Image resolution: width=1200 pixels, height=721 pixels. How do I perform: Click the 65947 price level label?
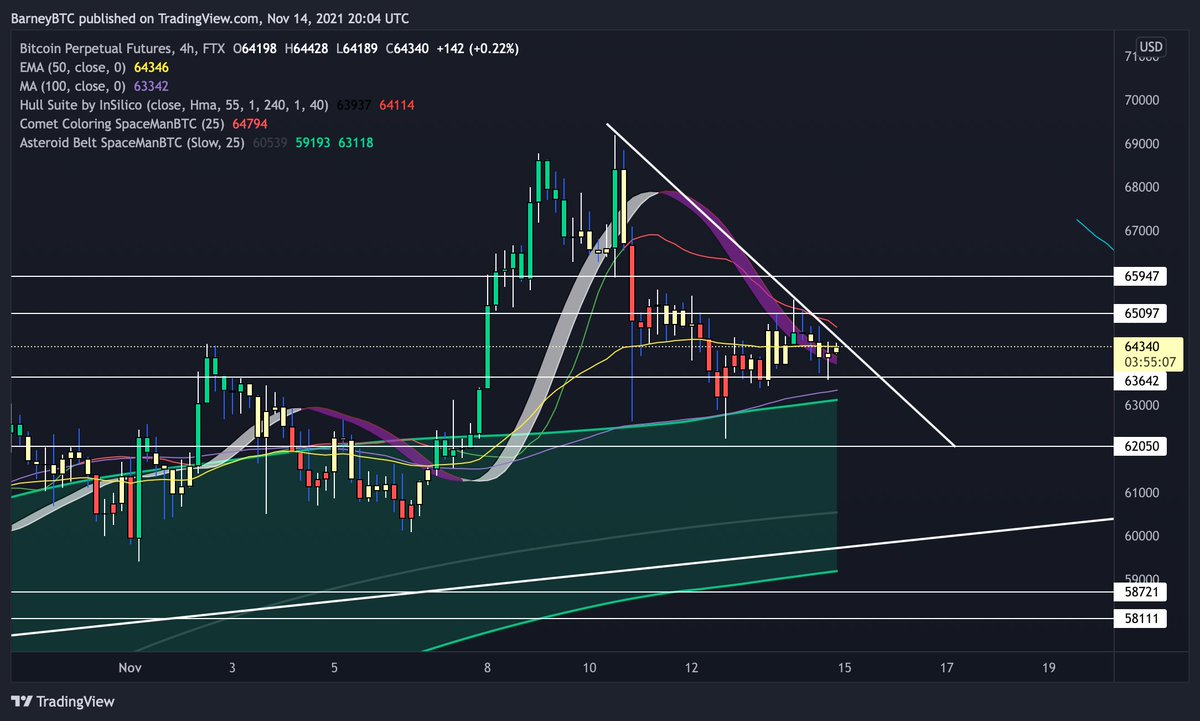1141,275
